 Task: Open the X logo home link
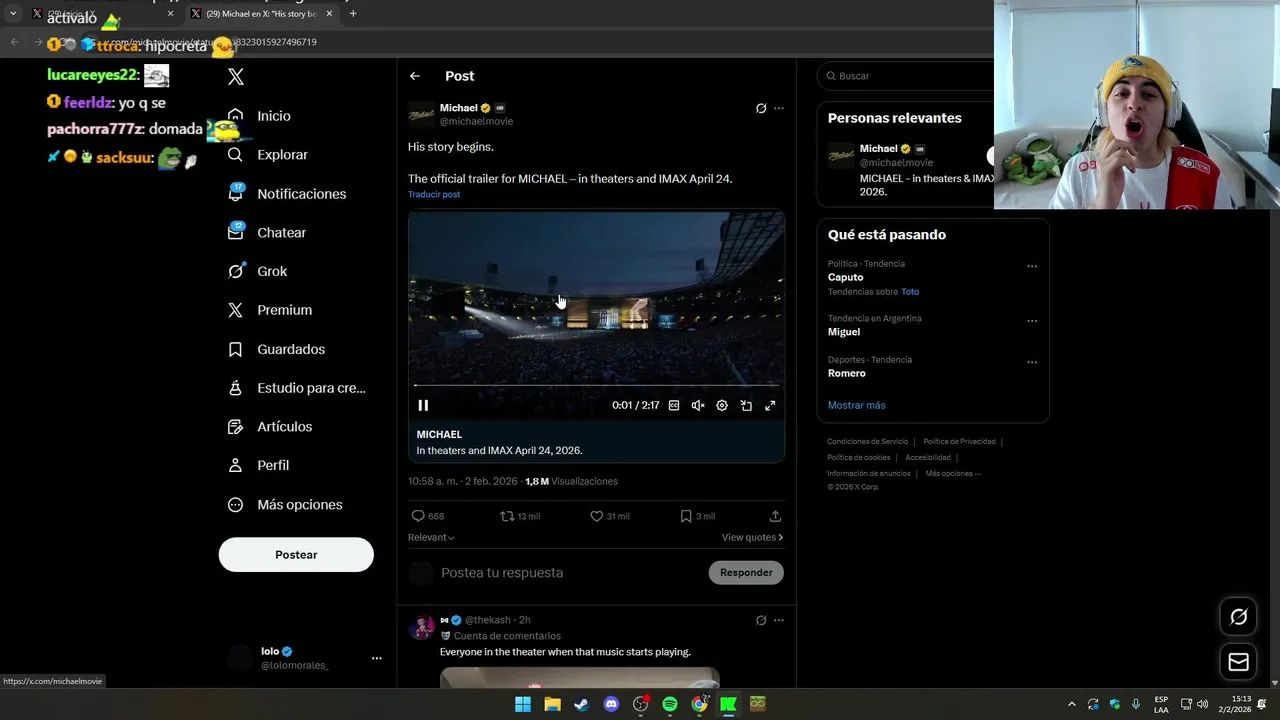coord(236,76)
